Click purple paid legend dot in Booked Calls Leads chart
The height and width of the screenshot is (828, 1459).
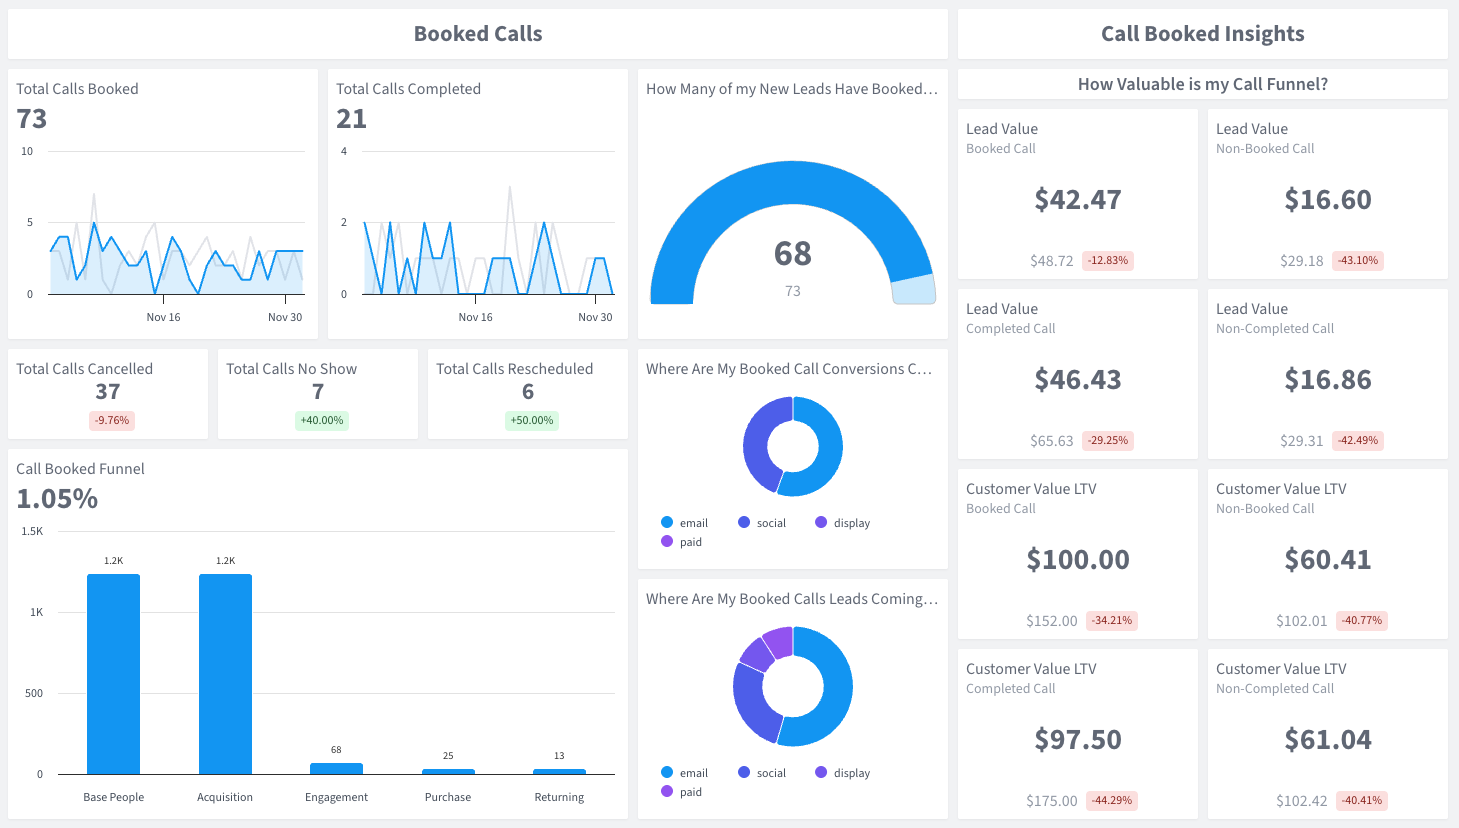[667, 792]
